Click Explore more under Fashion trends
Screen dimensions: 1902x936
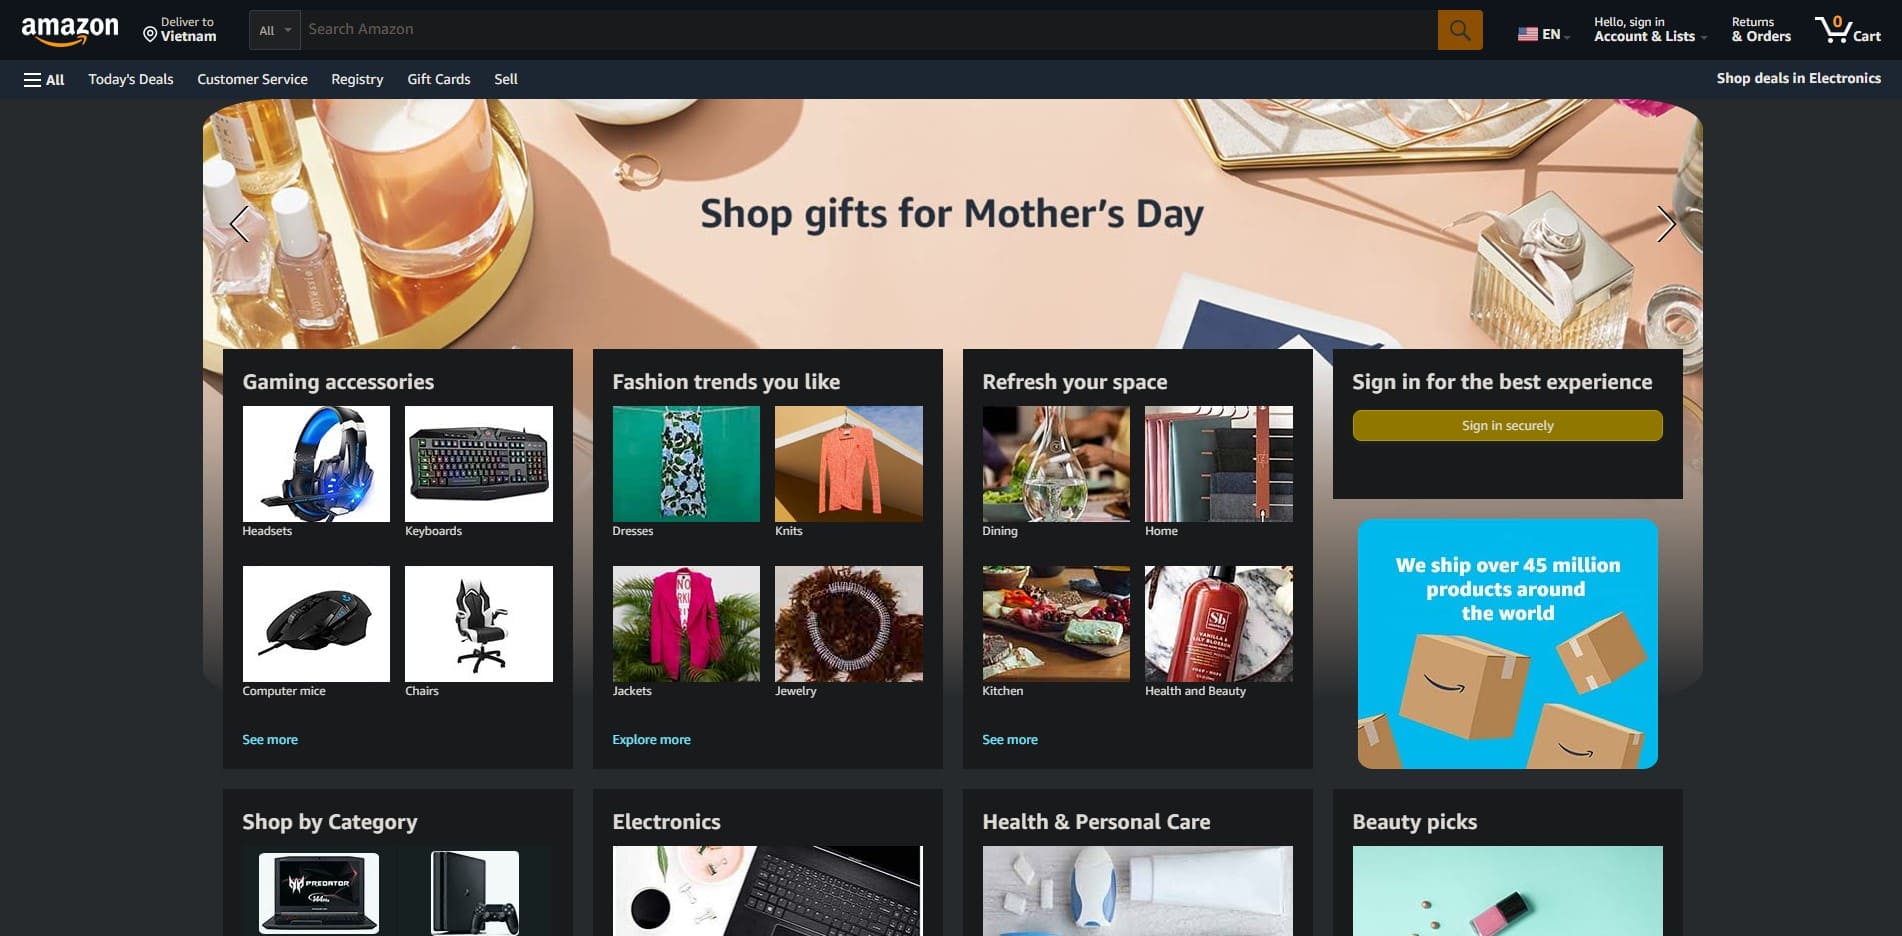[651, 740]
